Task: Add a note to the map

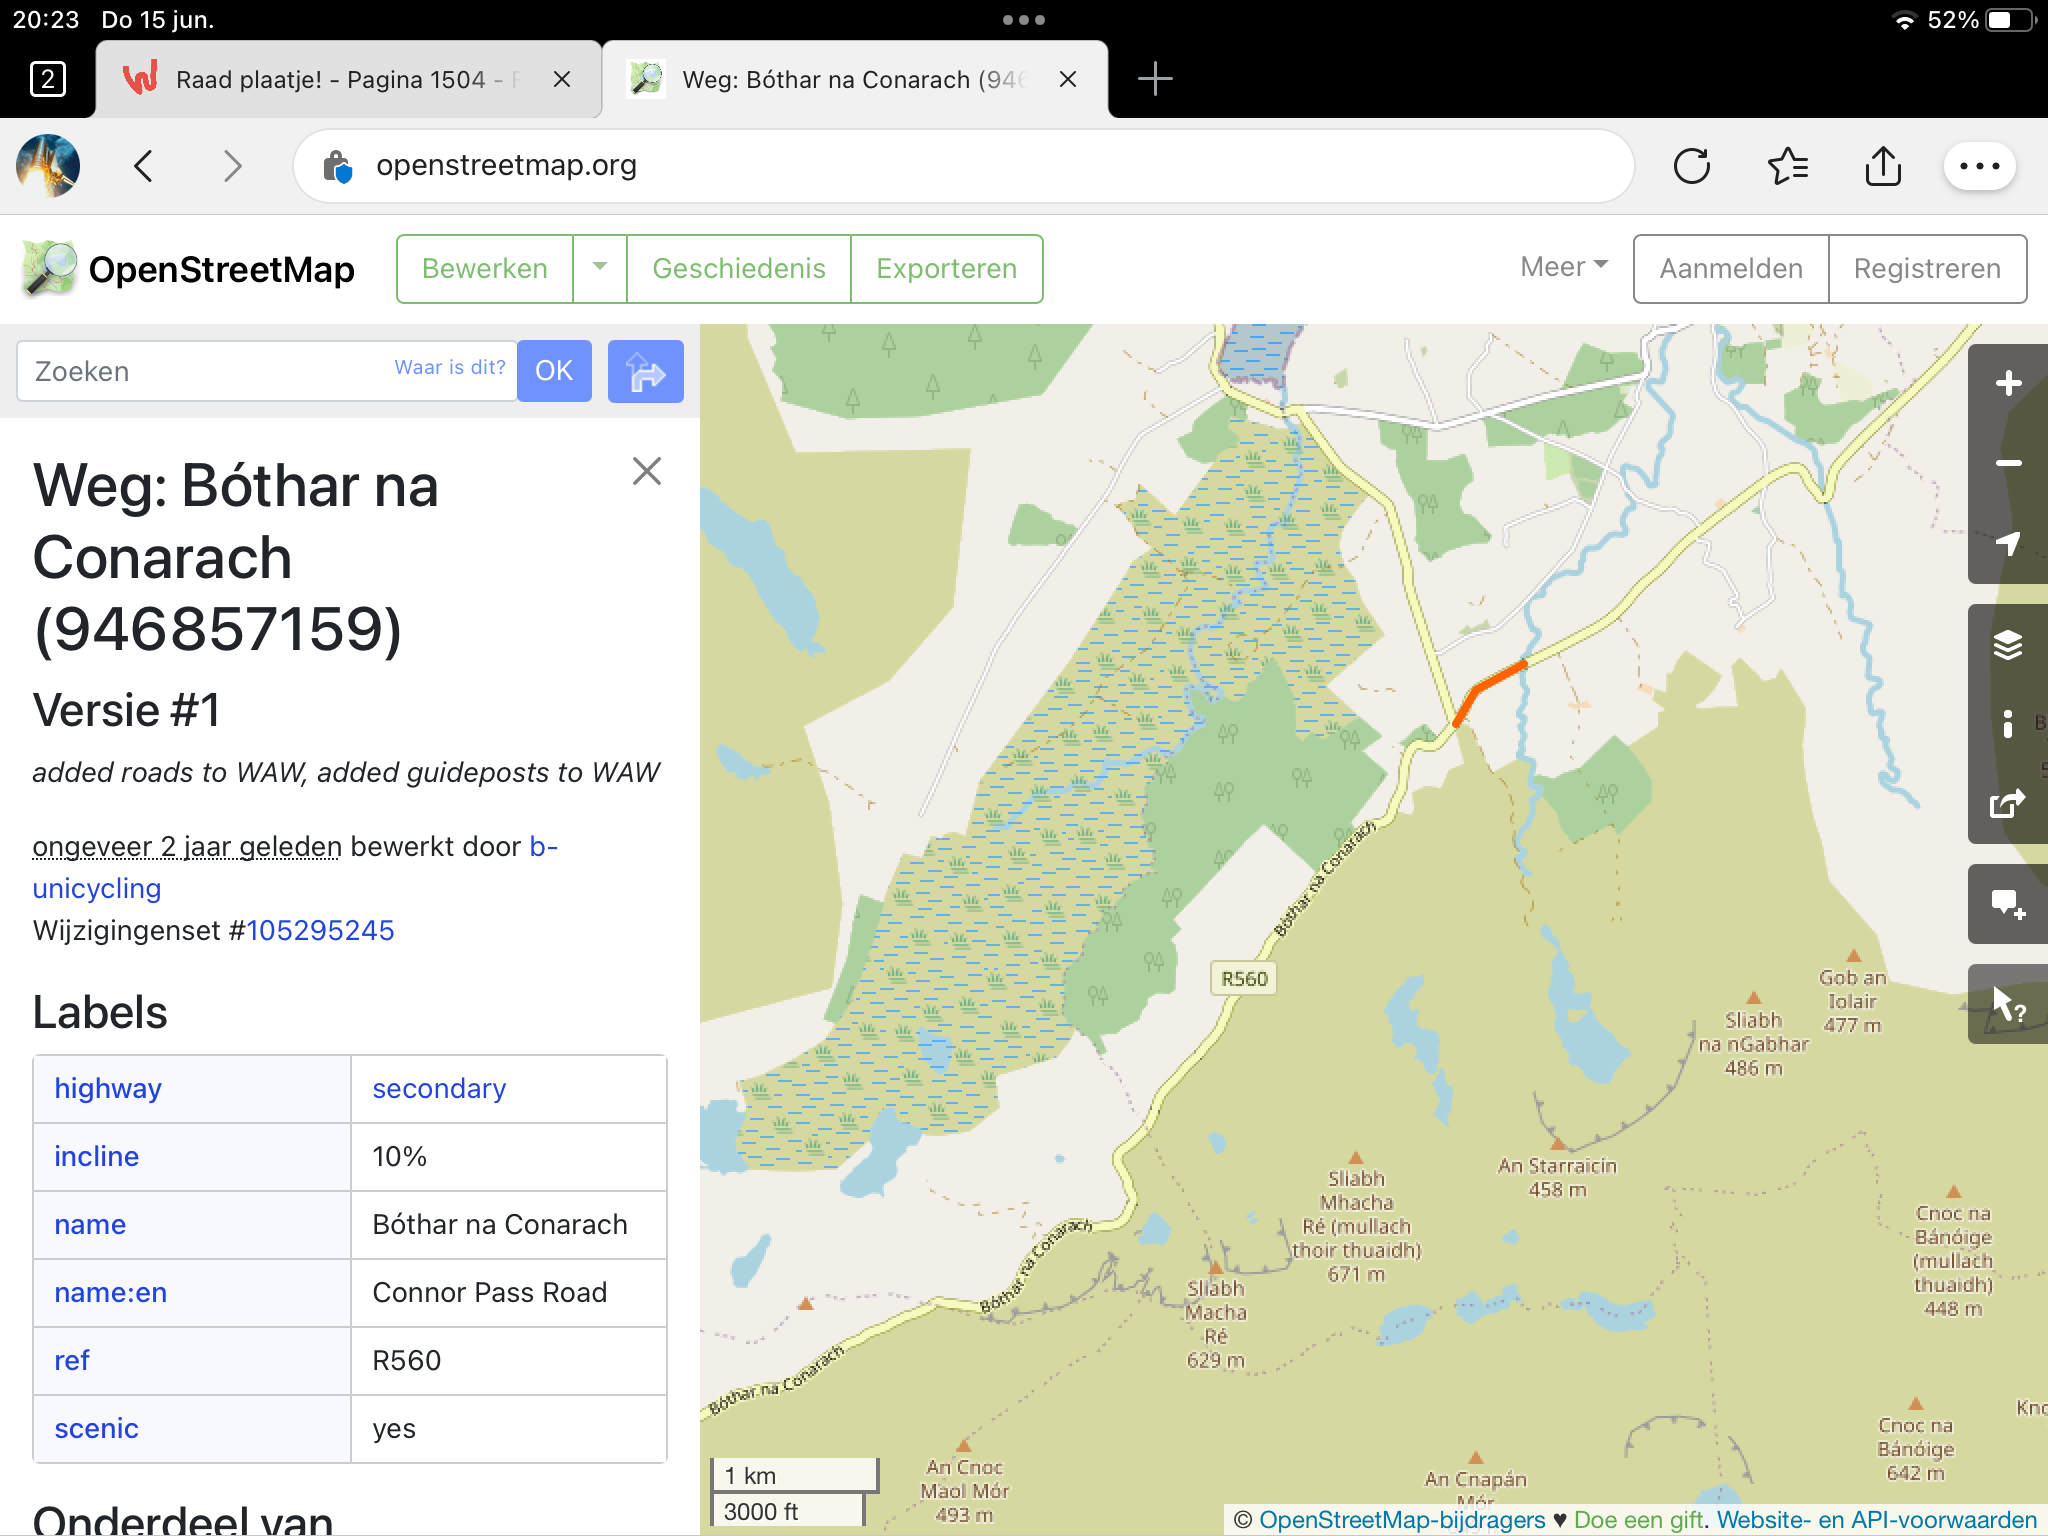Action: pos(2007,904)
